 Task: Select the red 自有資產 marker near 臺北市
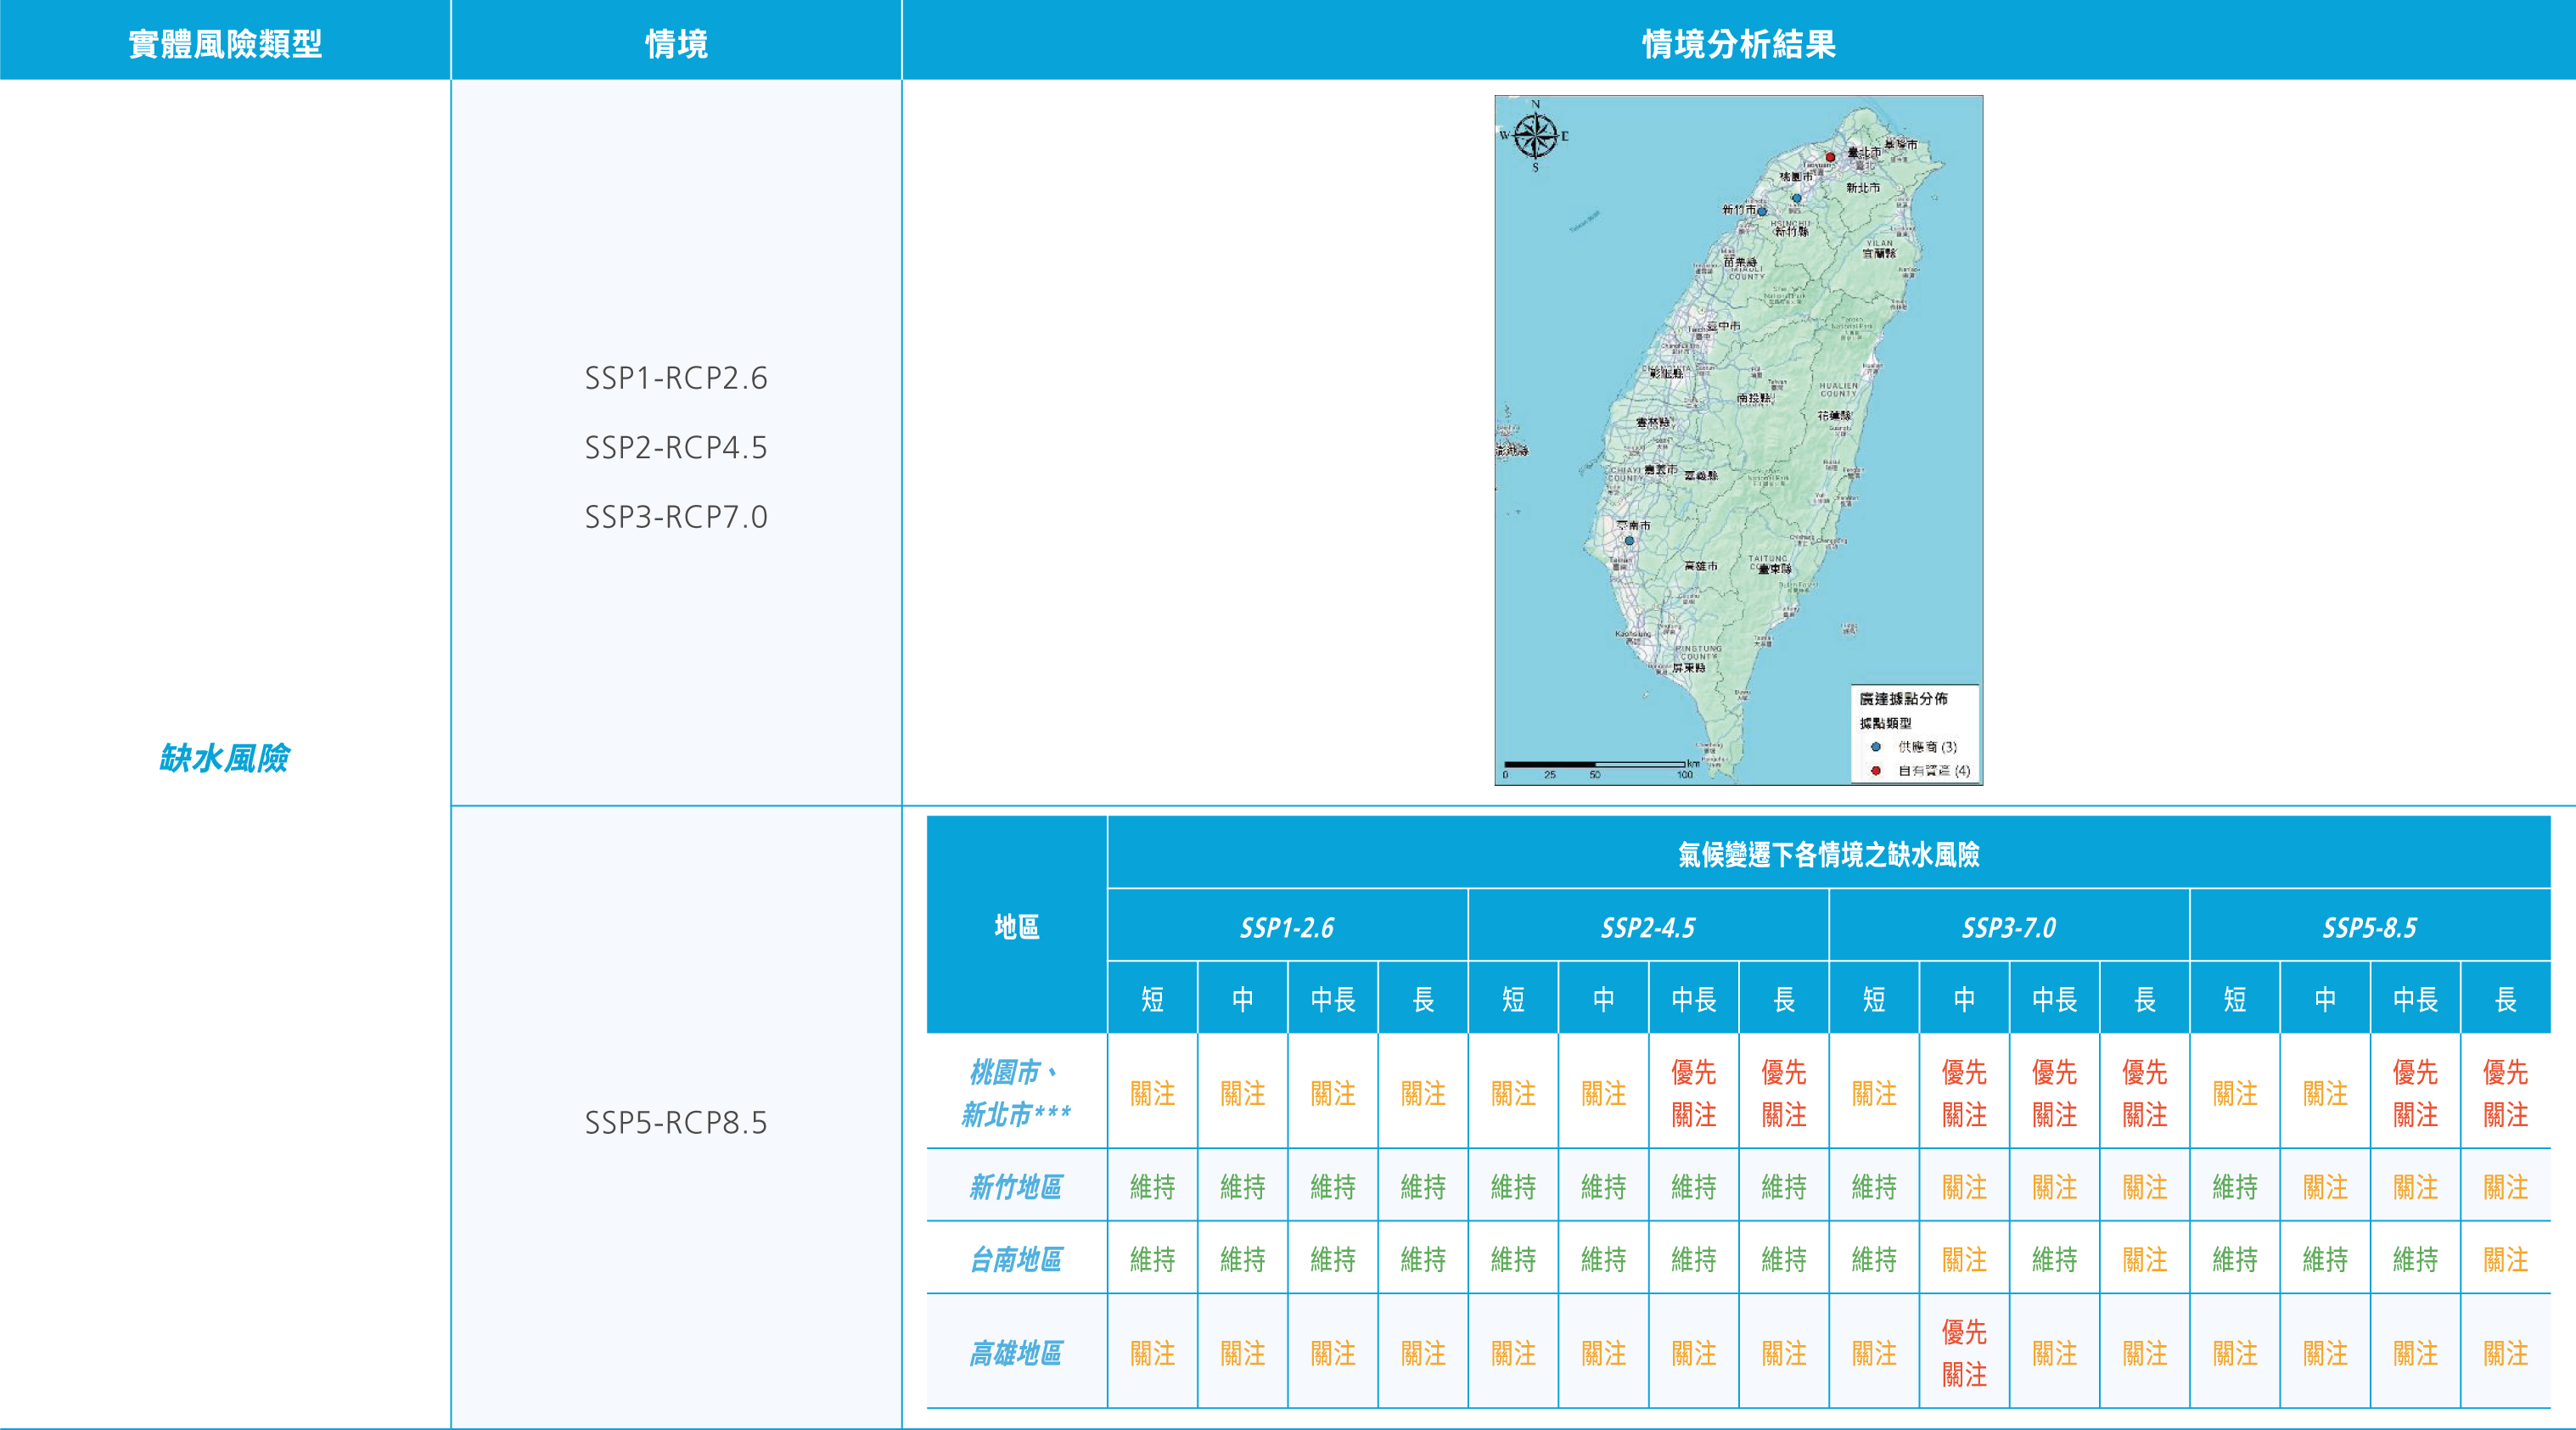1828,157
